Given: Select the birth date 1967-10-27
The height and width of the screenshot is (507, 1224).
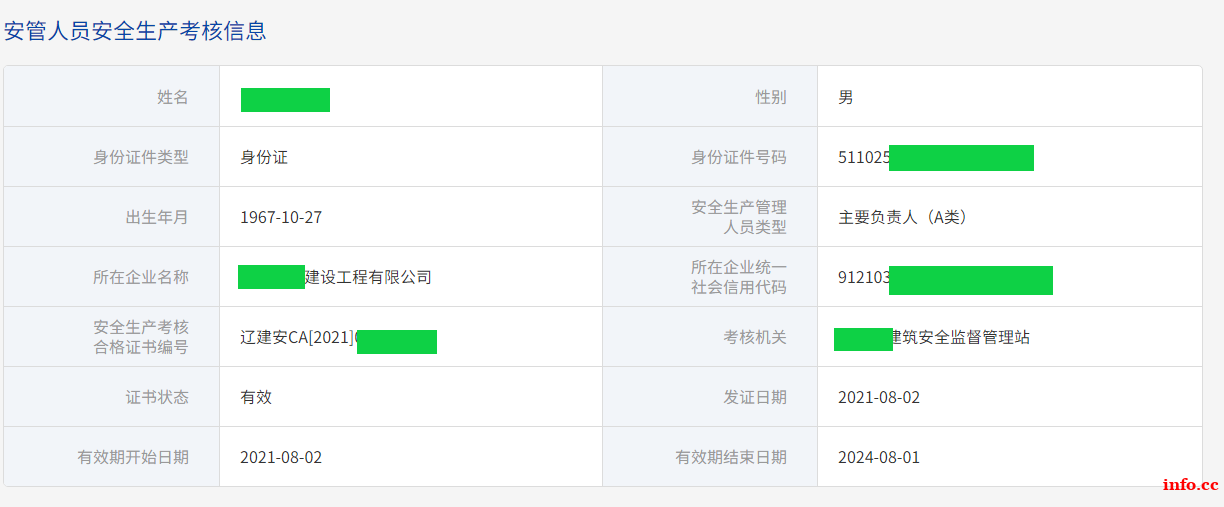Looking at the screenshot, I should click(281, 217).
